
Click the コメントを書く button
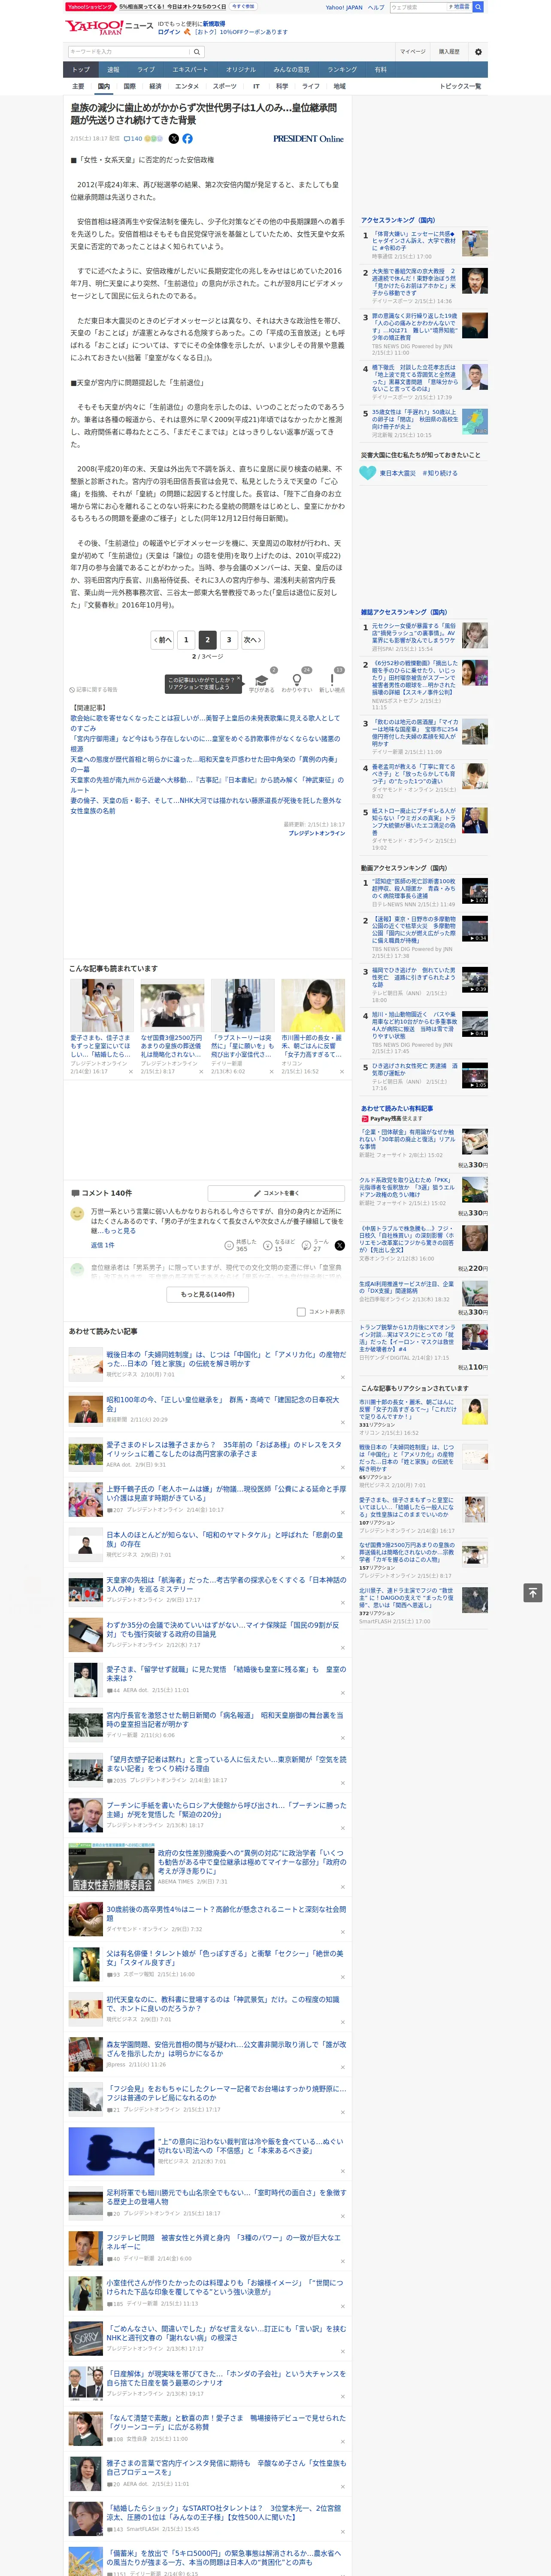click(276, 1193)
